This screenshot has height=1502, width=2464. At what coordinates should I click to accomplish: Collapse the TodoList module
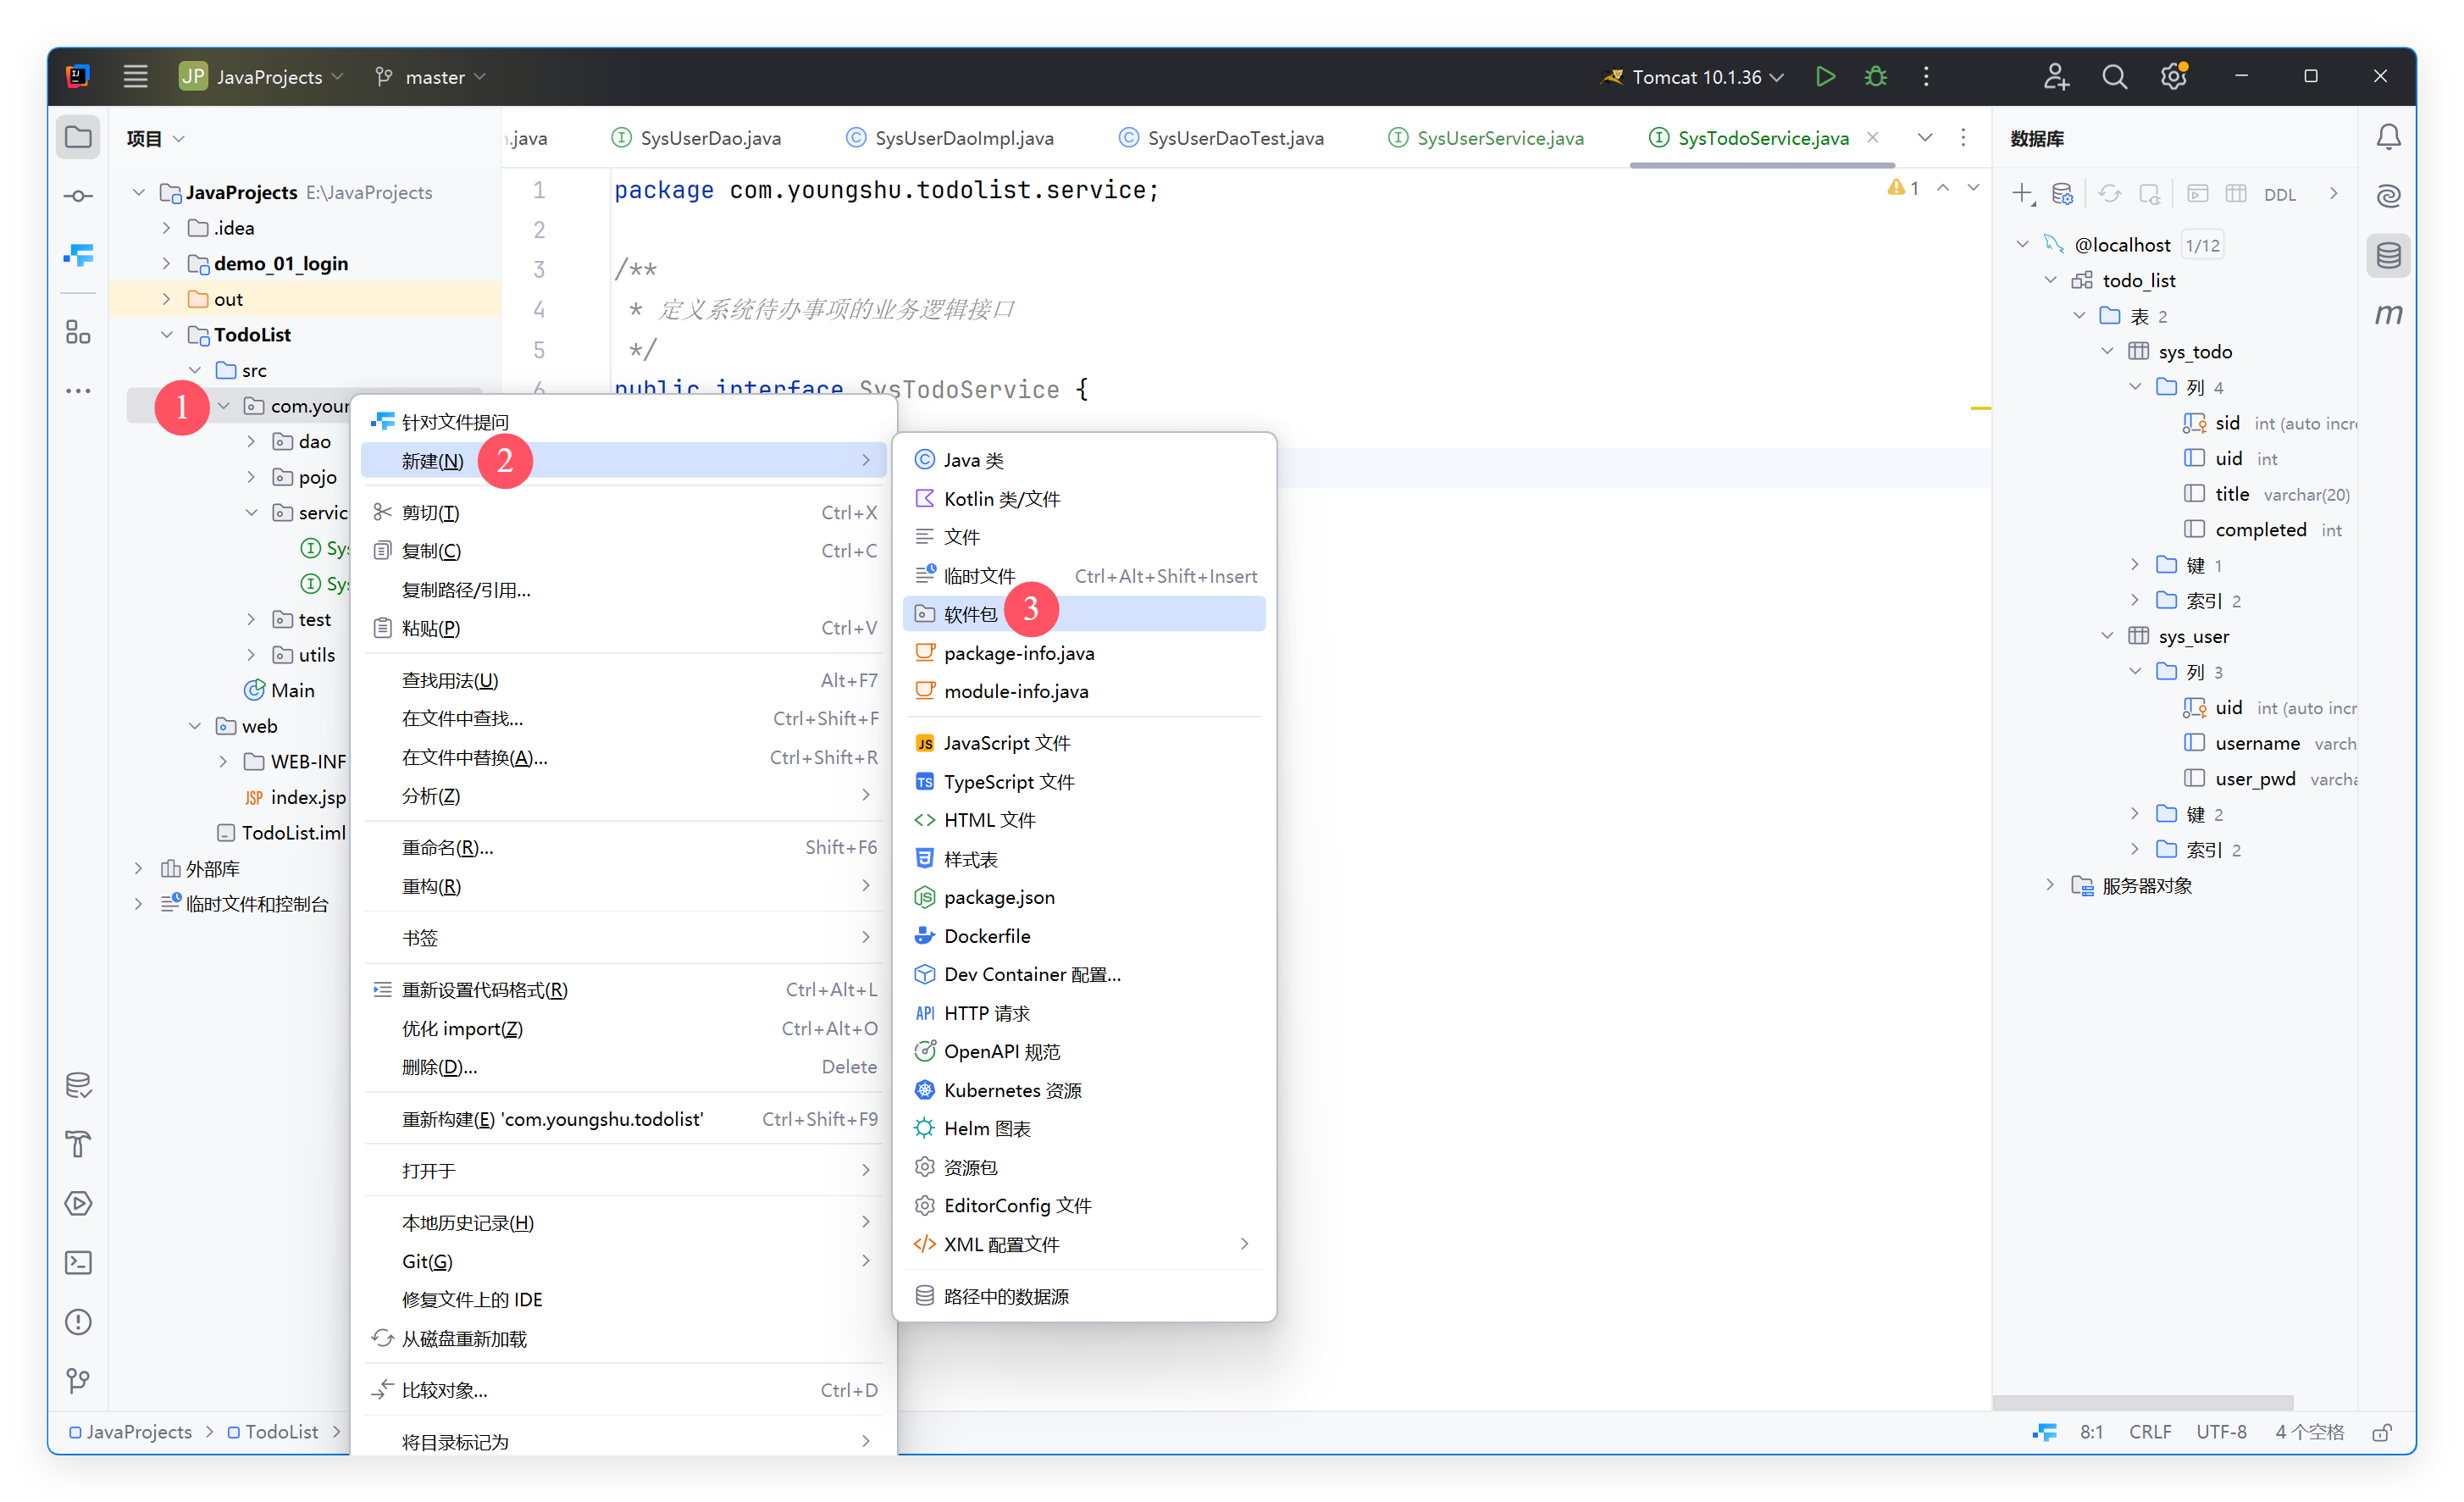click(166, 334)
